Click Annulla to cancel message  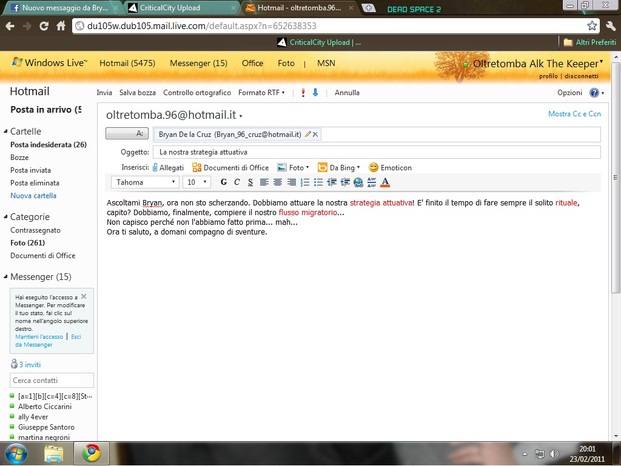[x=347, y=93]
